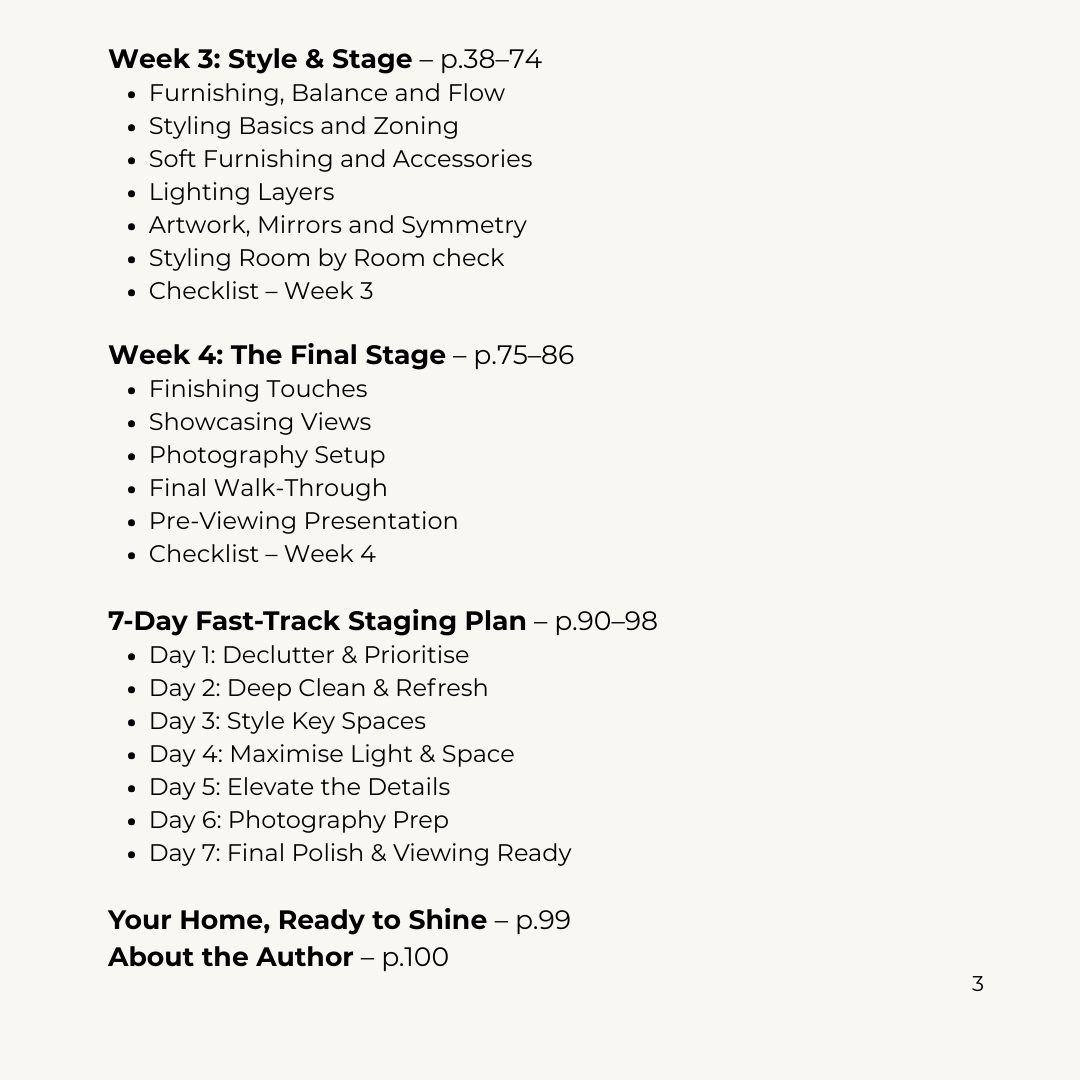Click the page number 3
Viewport: 1080px width, 1080px height.
pyautogui.click(x=977, y=984)
